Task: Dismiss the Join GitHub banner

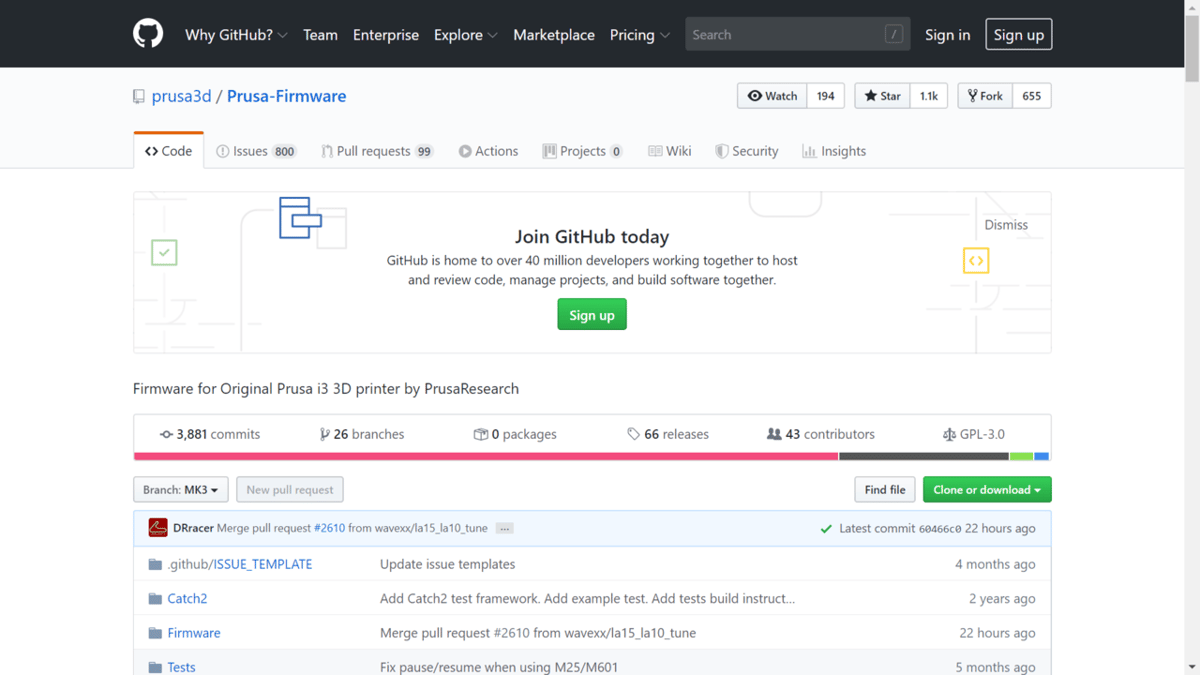Action: coord(1006,225)
